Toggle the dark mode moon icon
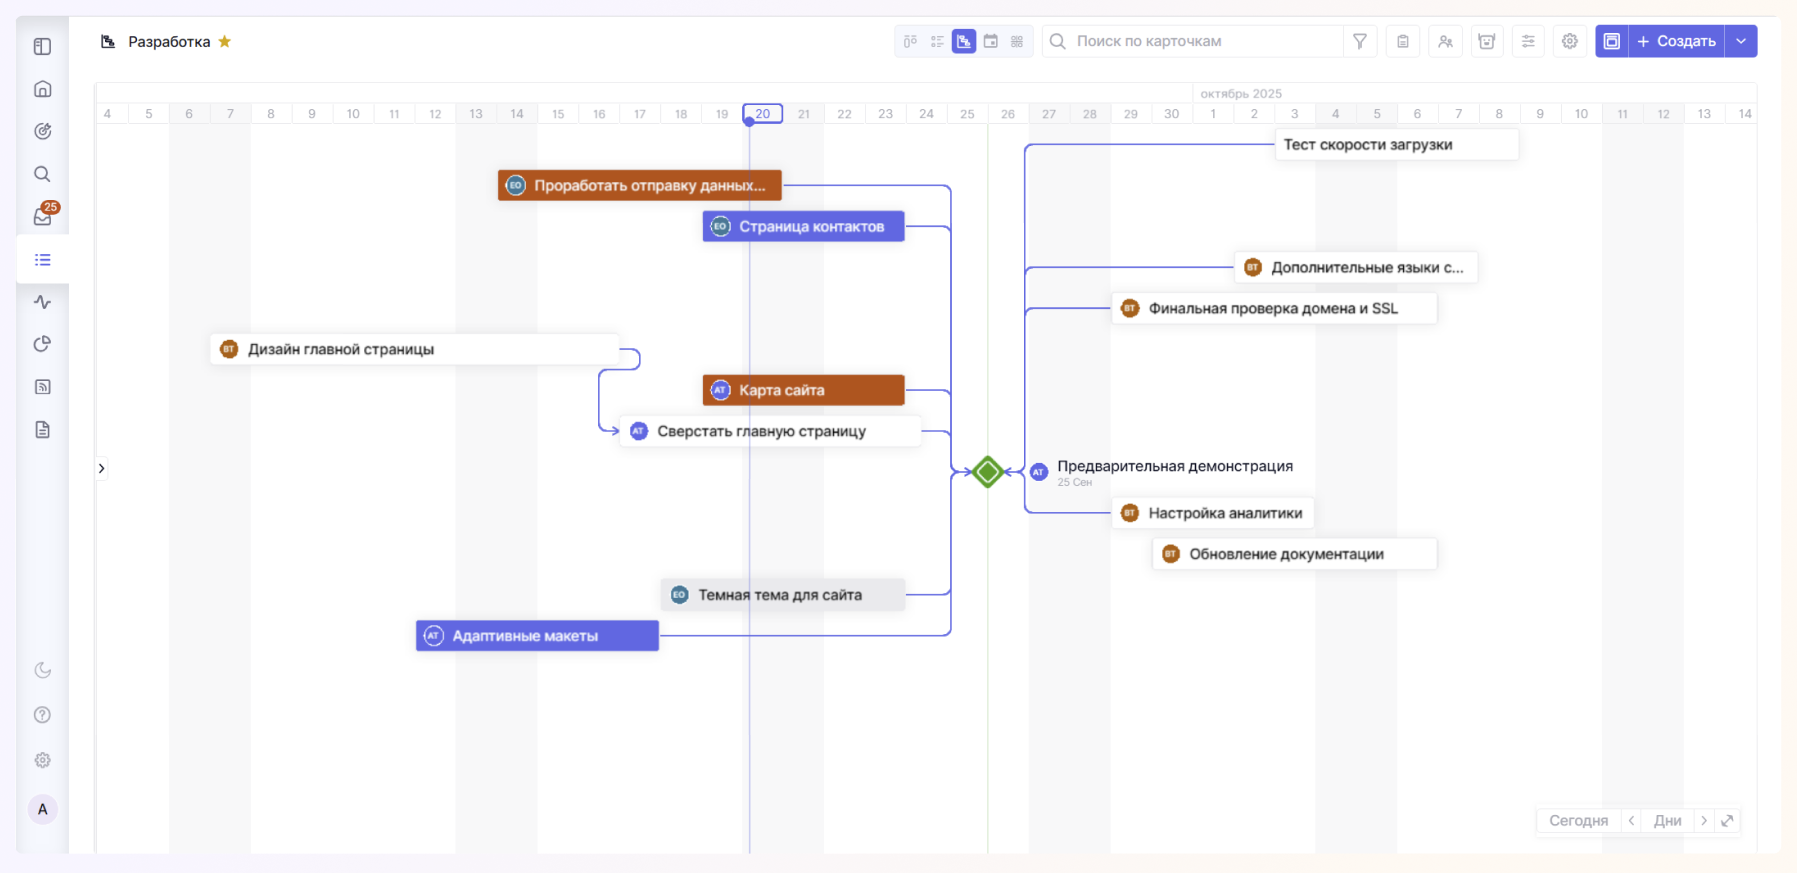This screenshot has width=1797, height=873. tap(43, 671)
